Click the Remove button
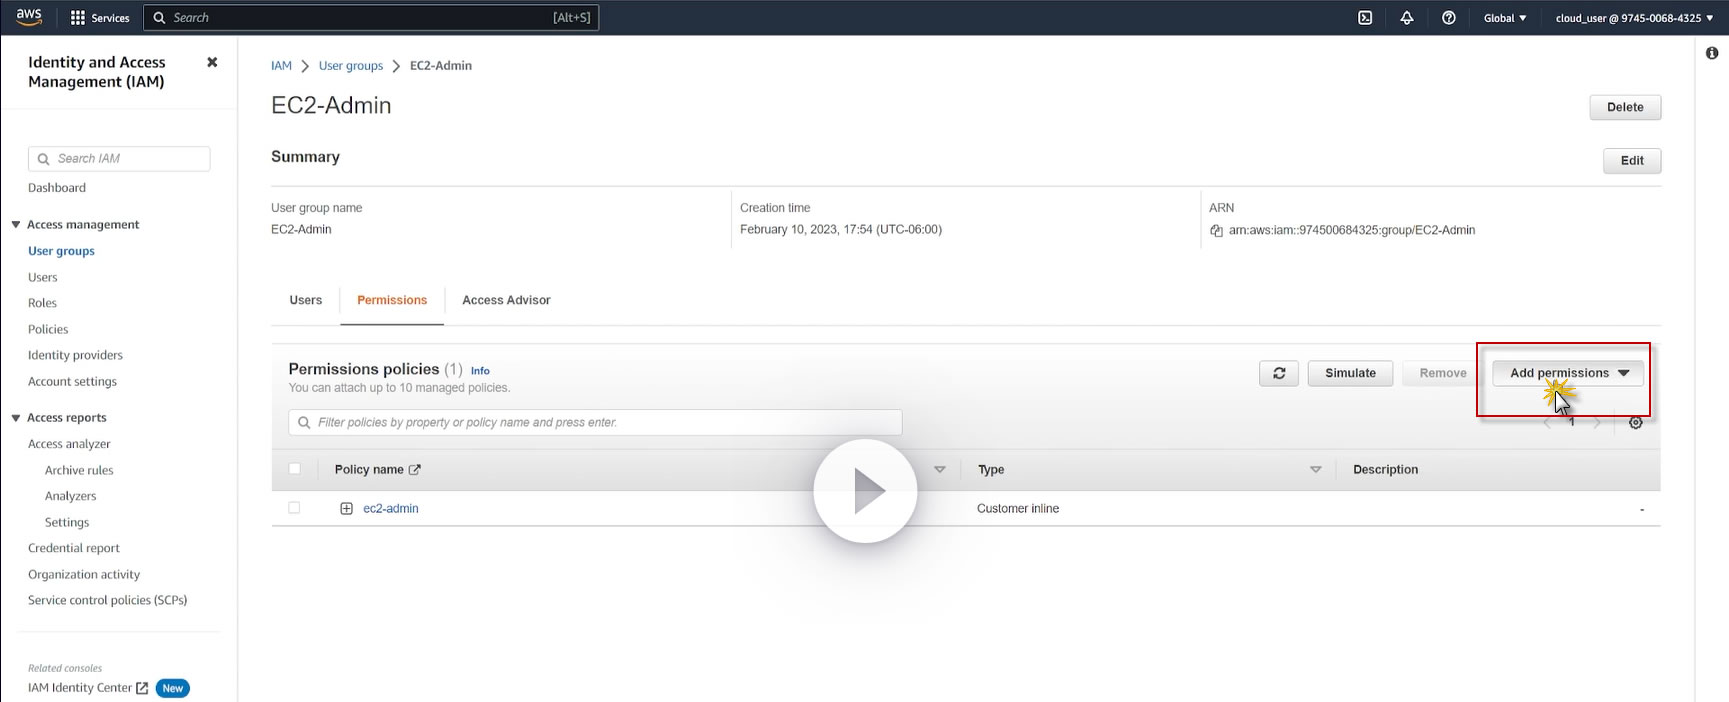1729x702 pixels. click(1443, 373)
